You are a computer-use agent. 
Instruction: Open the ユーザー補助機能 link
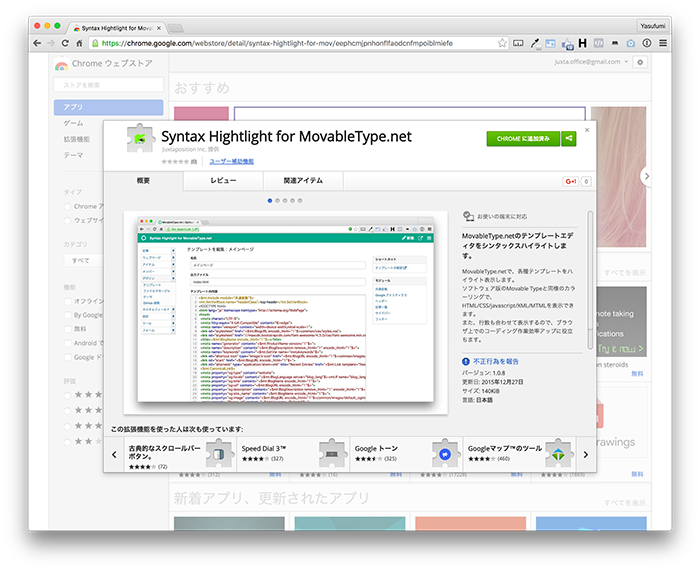[232, 162]
